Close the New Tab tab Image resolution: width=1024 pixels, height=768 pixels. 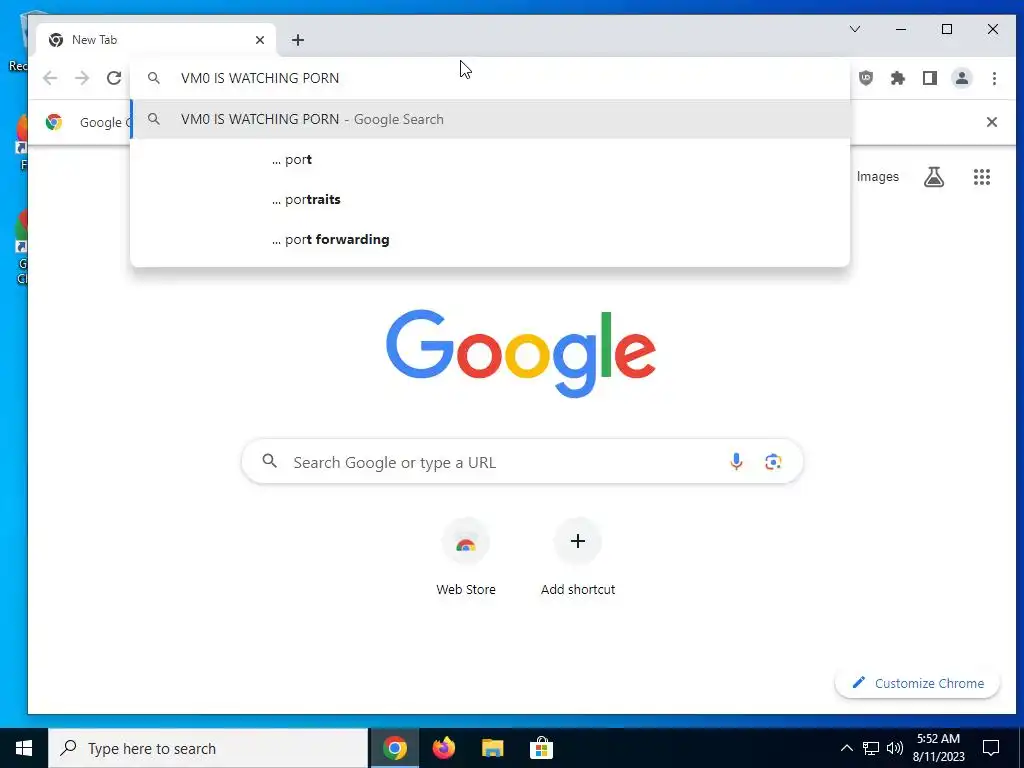point(260,40)
